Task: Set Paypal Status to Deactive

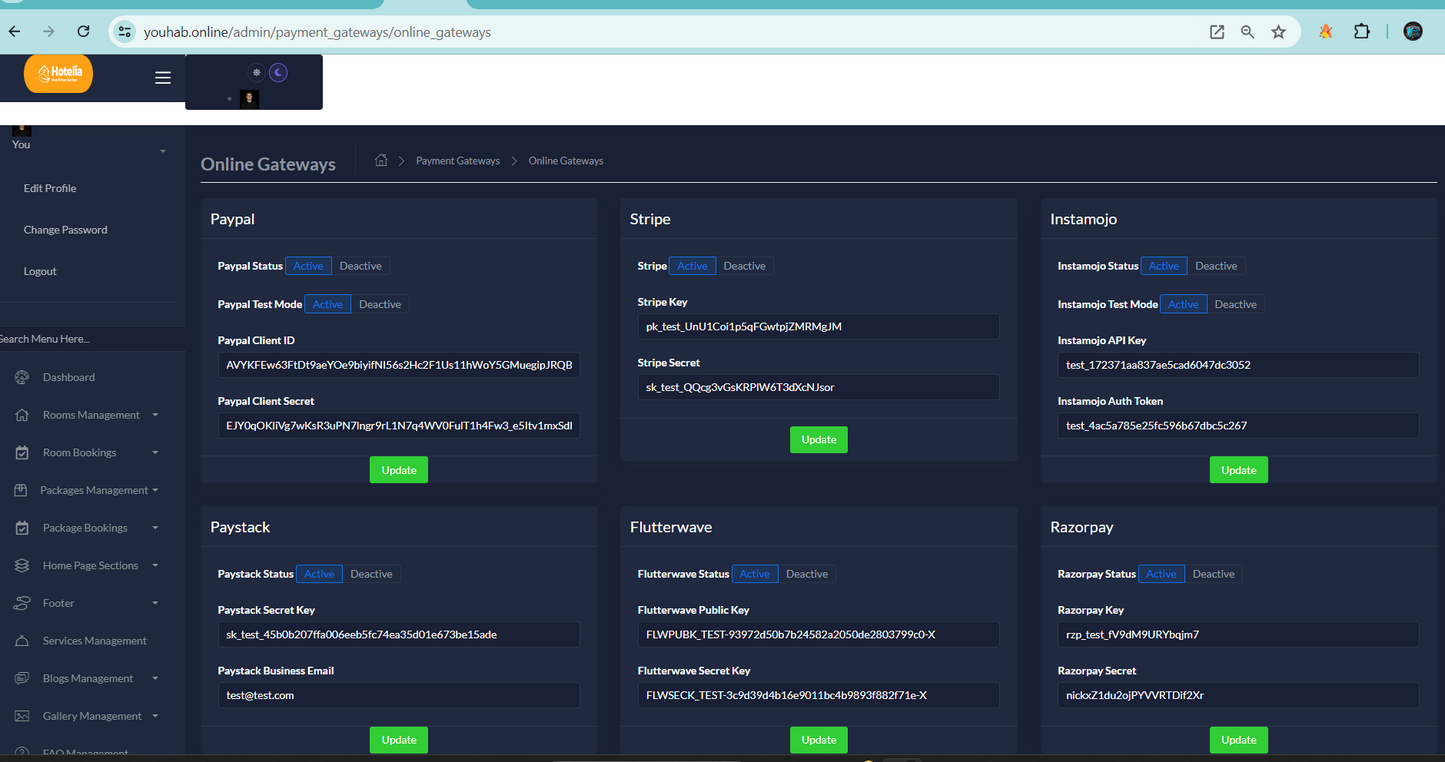Action: (360, 266)
